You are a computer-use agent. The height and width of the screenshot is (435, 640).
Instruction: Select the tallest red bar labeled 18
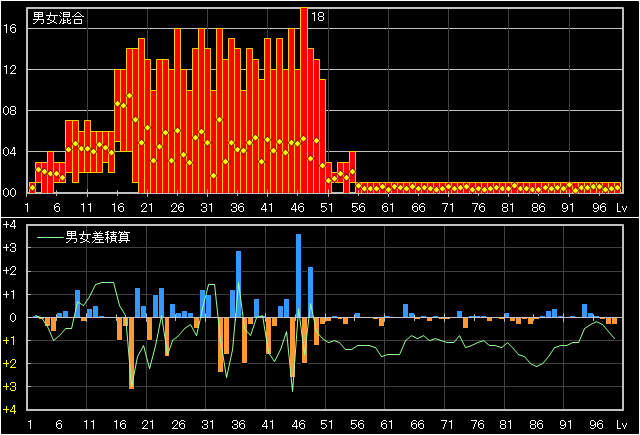[x=304, y=100]
